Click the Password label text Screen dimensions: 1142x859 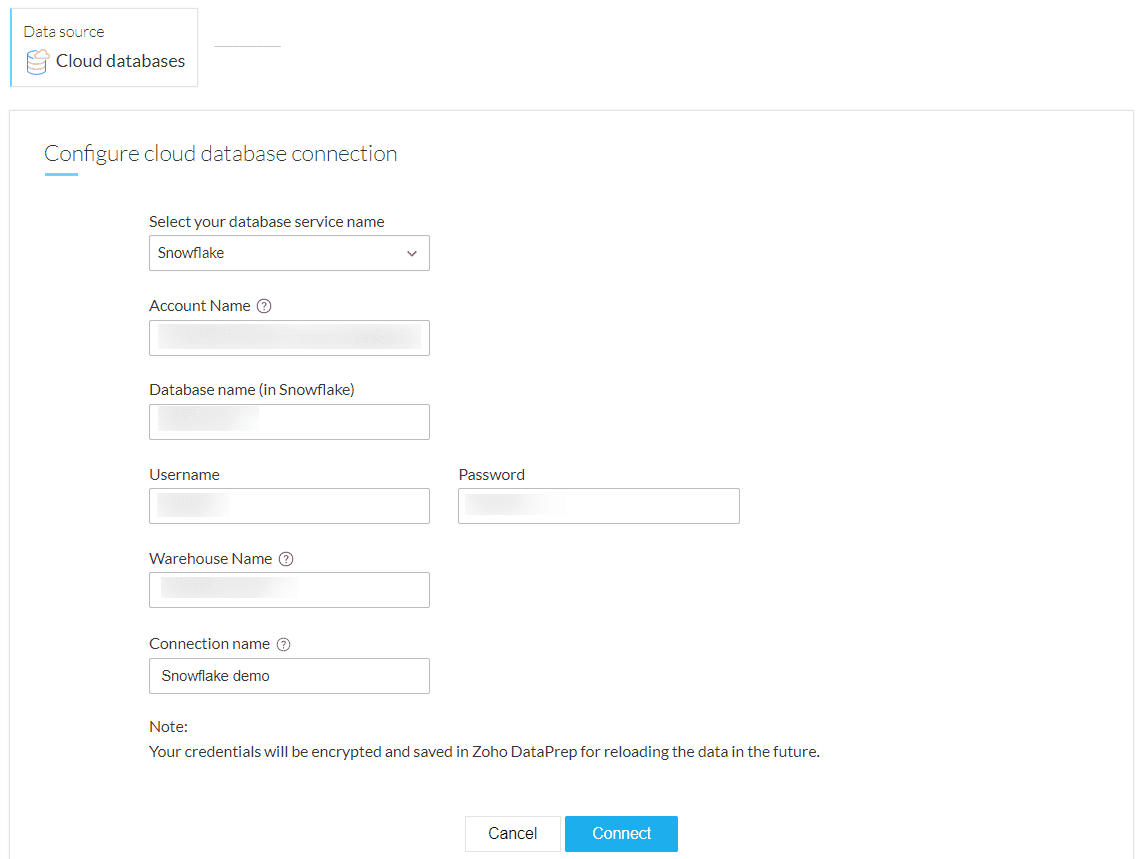click(x=492, y=475)
